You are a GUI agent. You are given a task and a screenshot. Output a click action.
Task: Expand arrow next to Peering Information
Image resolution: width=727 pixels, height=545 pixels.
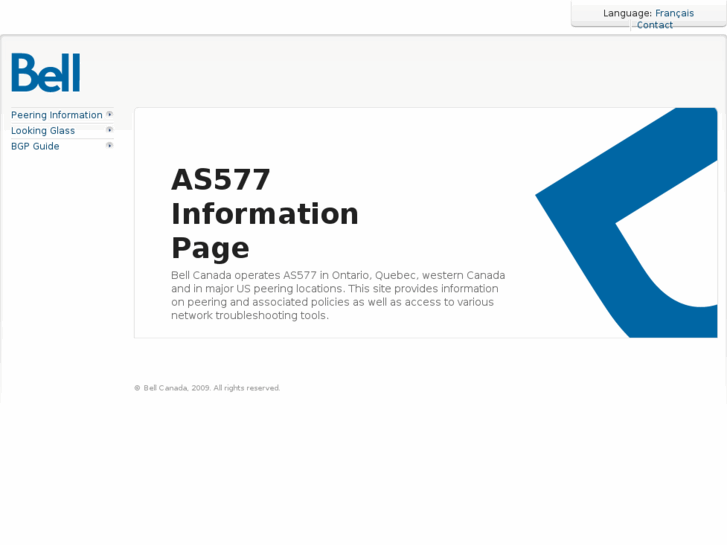click(109, 114)
